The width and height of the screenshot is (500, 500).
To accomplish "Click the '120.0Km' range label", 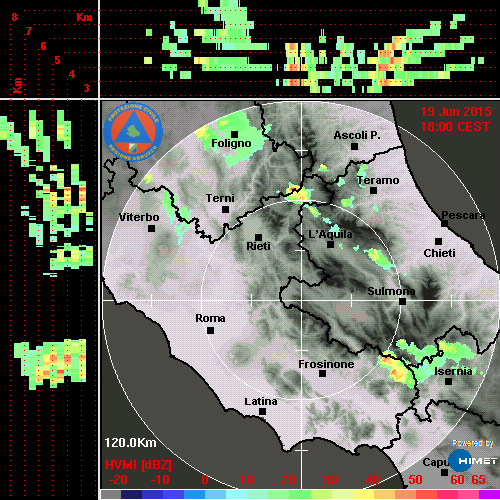I will click(x=130, y=443).
